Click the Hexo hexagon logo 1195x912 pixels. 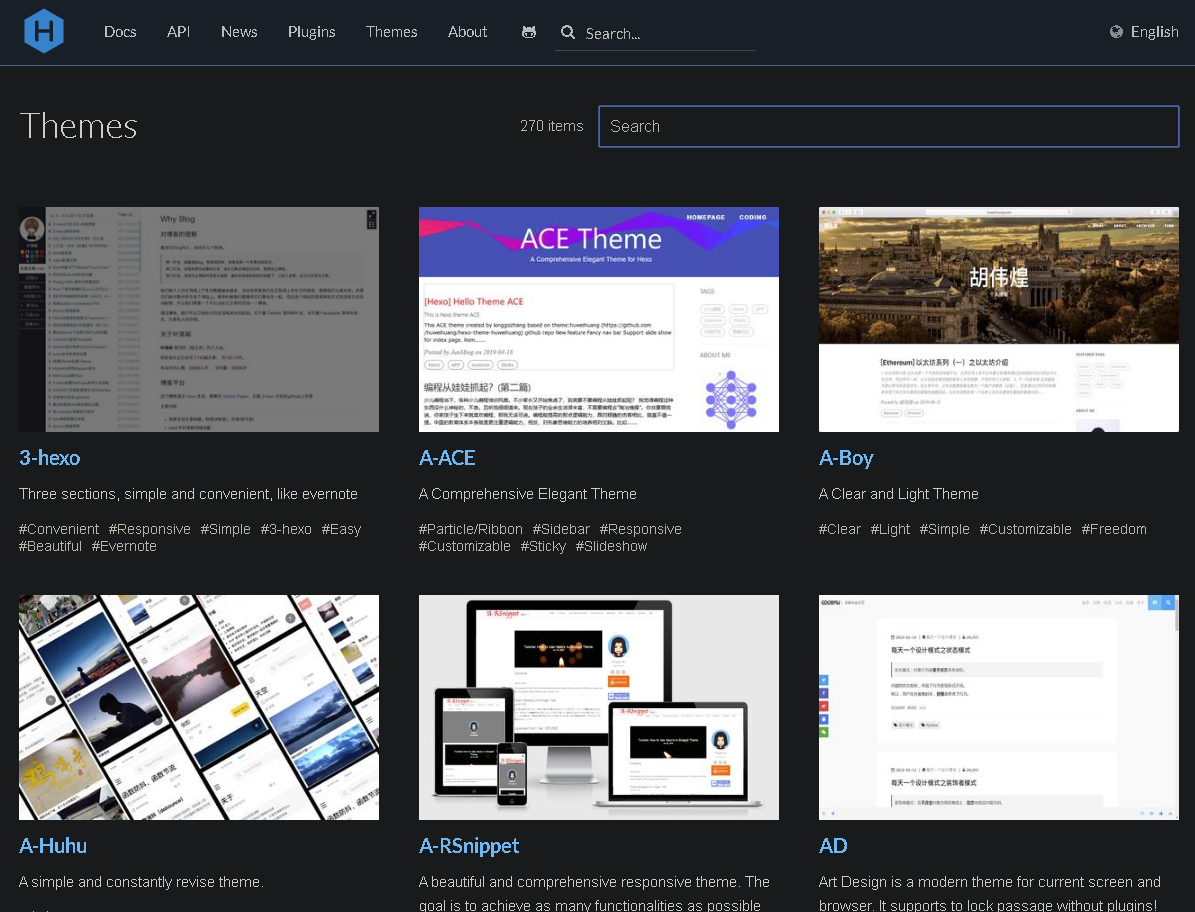click(x=44, y=31)
